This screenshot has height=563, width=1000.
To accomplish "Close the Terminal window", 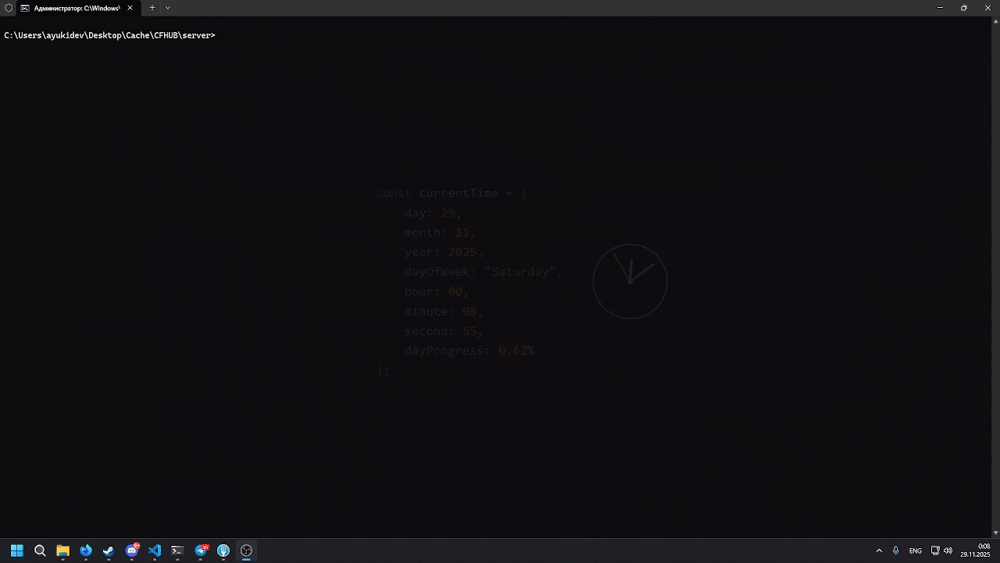I will coord(988,8).
